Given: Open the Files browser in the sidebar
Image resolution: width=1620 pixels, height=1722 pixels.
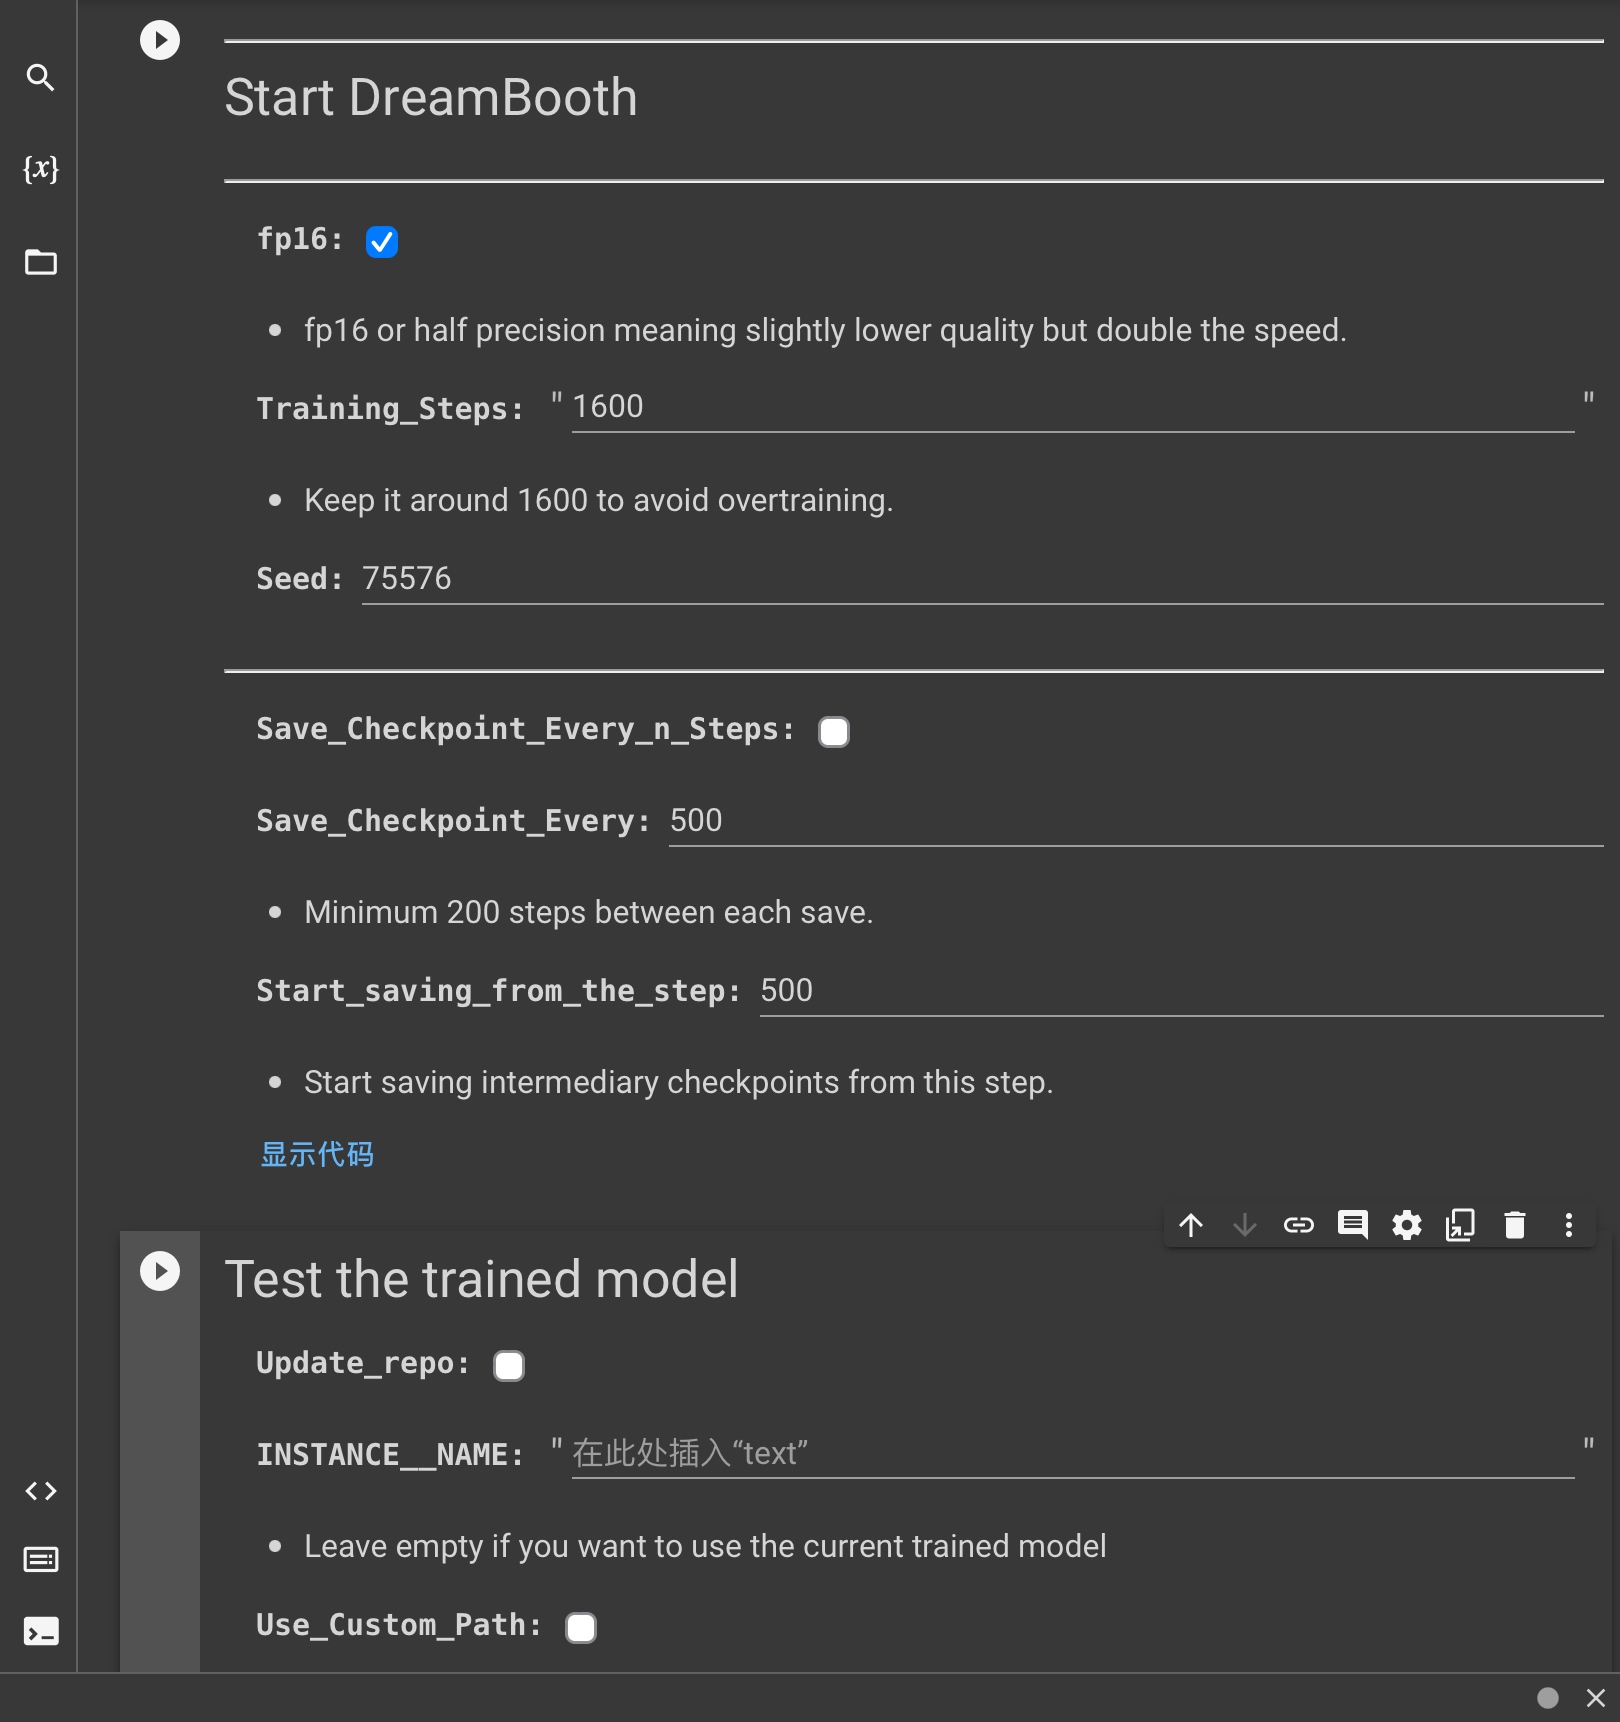Looking at the screenshot, I should [x=40, y=263].
